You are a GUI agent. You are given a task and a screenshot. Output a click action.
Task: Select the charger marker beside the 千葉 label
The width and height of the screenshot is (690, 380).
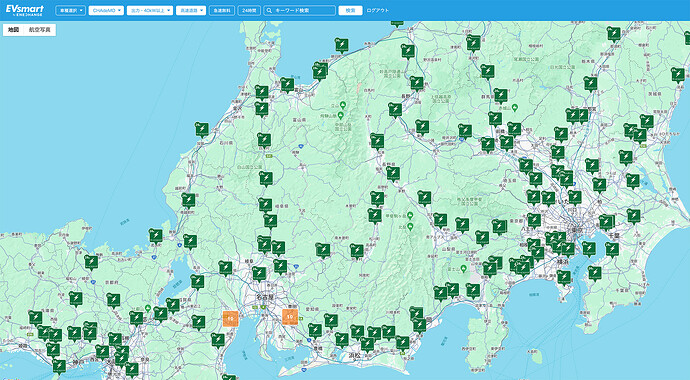click(x=612, y=249)
